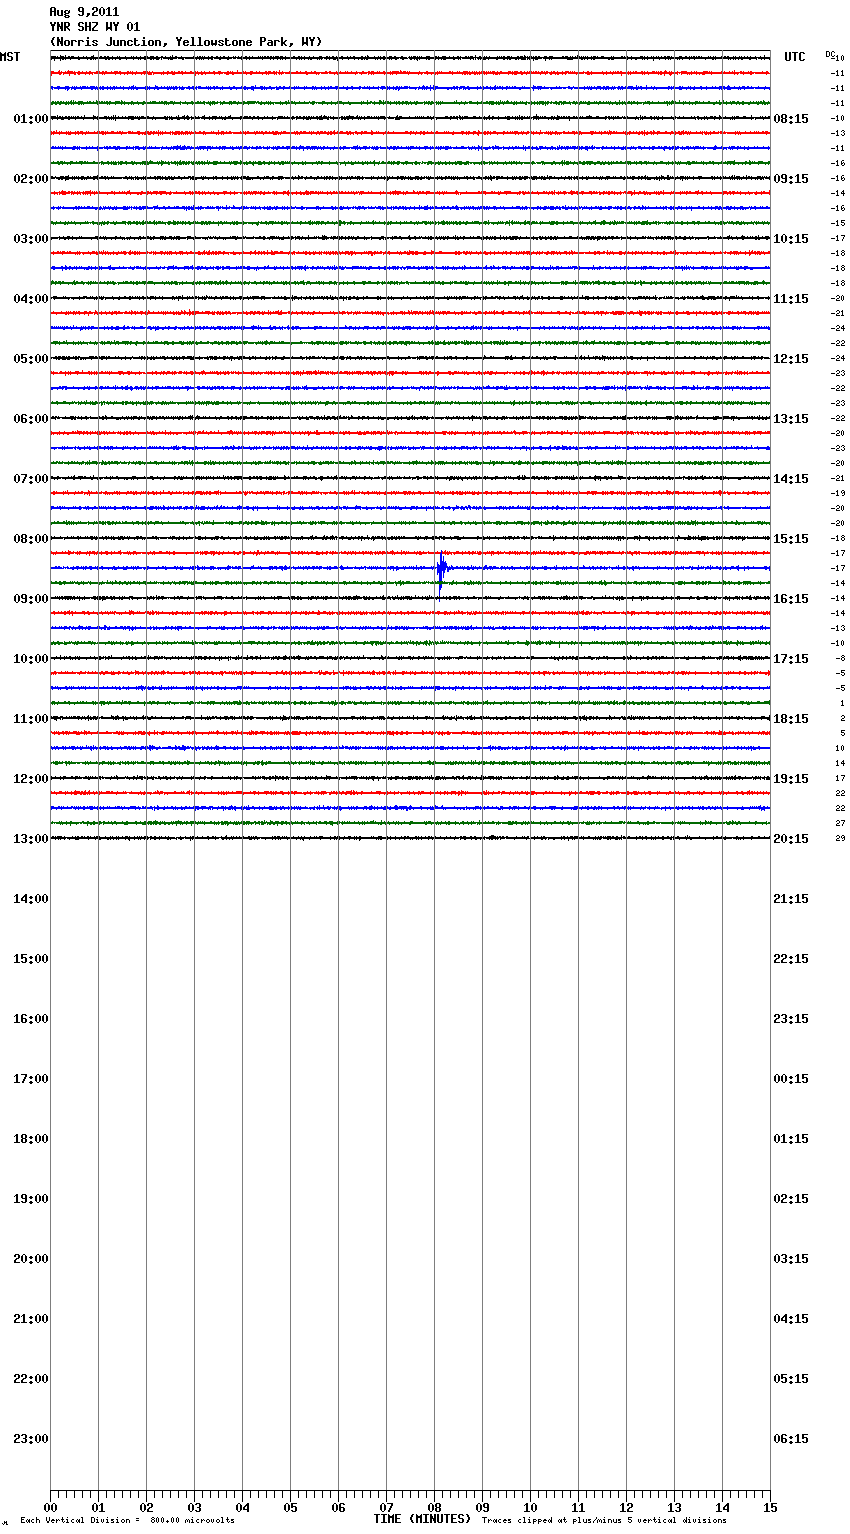Select the 02:00 MST time label

pos(31,179)
